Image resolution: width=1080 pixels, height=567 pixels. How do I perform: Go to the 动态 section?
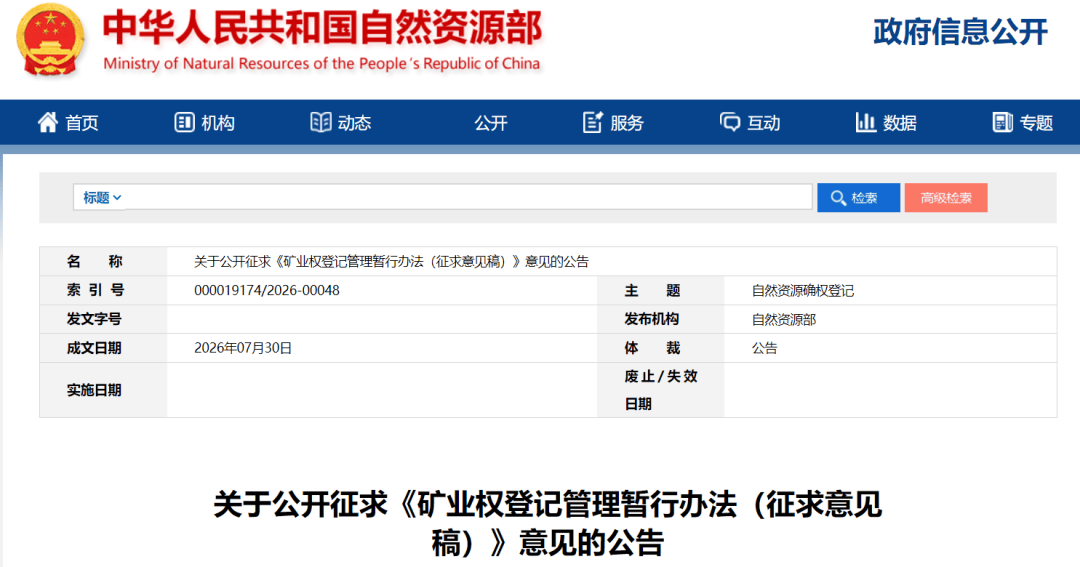pos(355,123)
